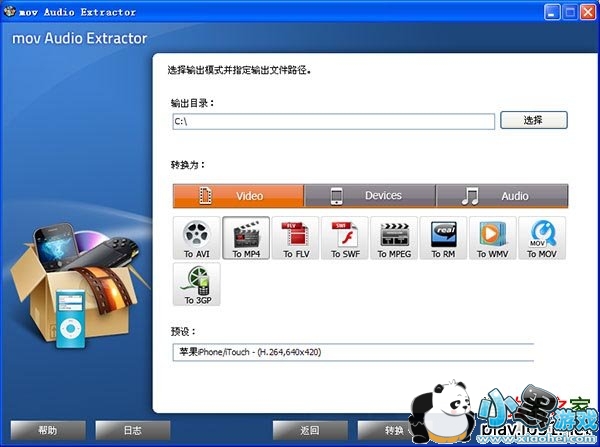Go back with the 返回 button
Image resolution: width=600 pixels, height=447 pixels.
point(310,431)
